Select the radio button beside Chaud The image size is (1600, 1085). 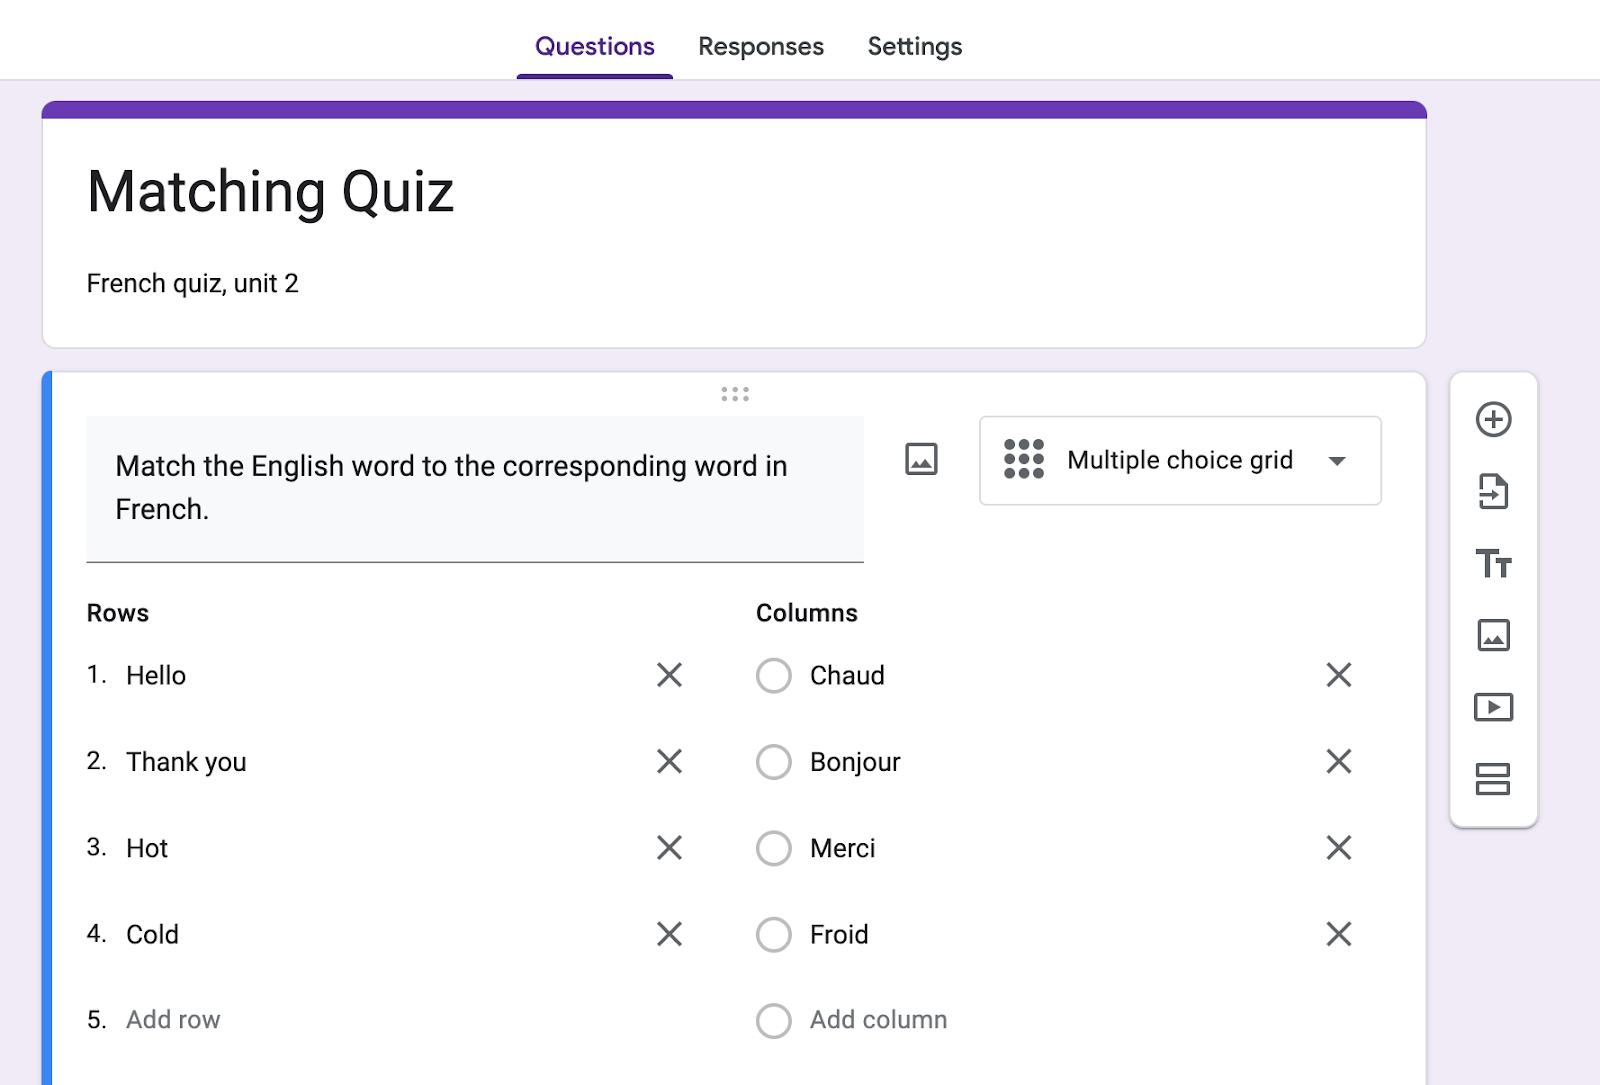pyautogui.click(x=773, y=675)
